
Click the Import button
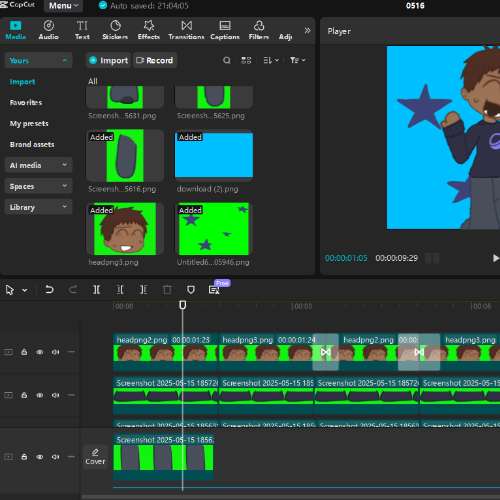click(x=108, y=60)
